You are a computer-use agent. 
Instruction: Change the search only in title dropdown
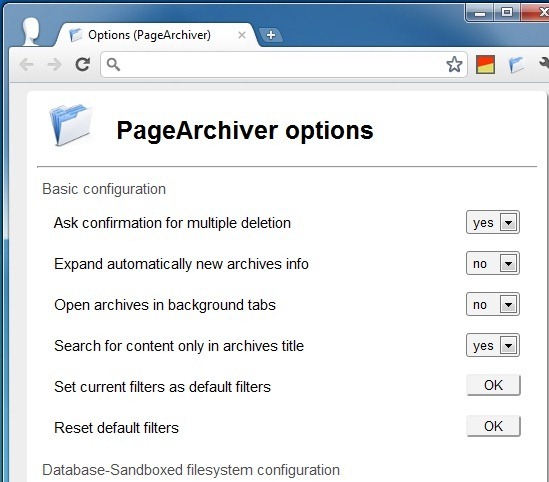(493, 345)
